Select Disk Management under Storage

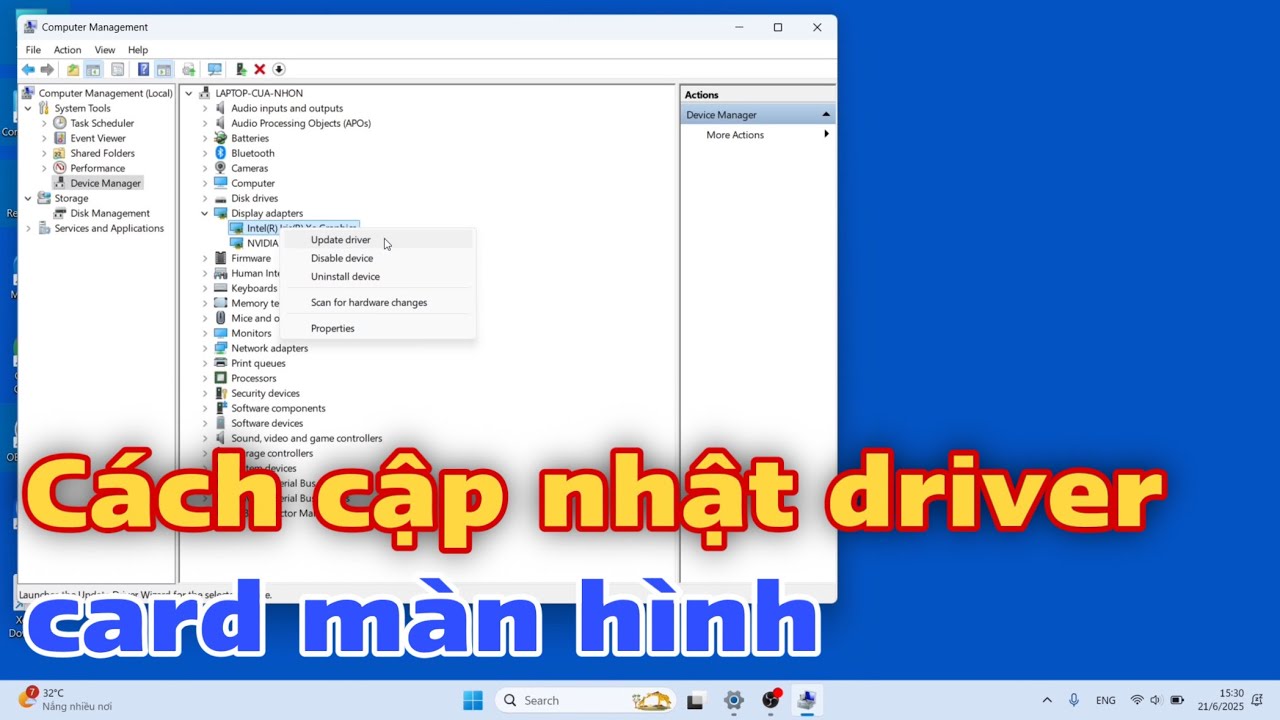click(x=110, y=213)
